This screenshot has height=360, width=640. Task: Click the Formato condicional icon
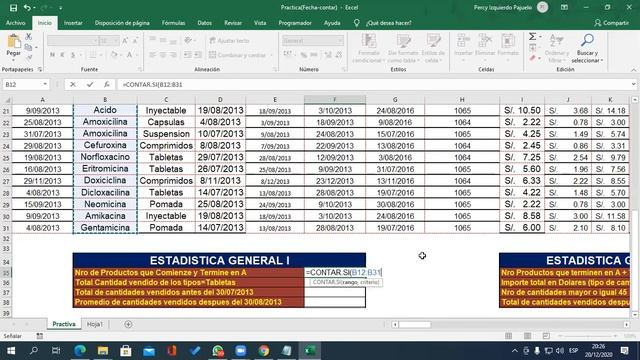[x=369, y=41]
